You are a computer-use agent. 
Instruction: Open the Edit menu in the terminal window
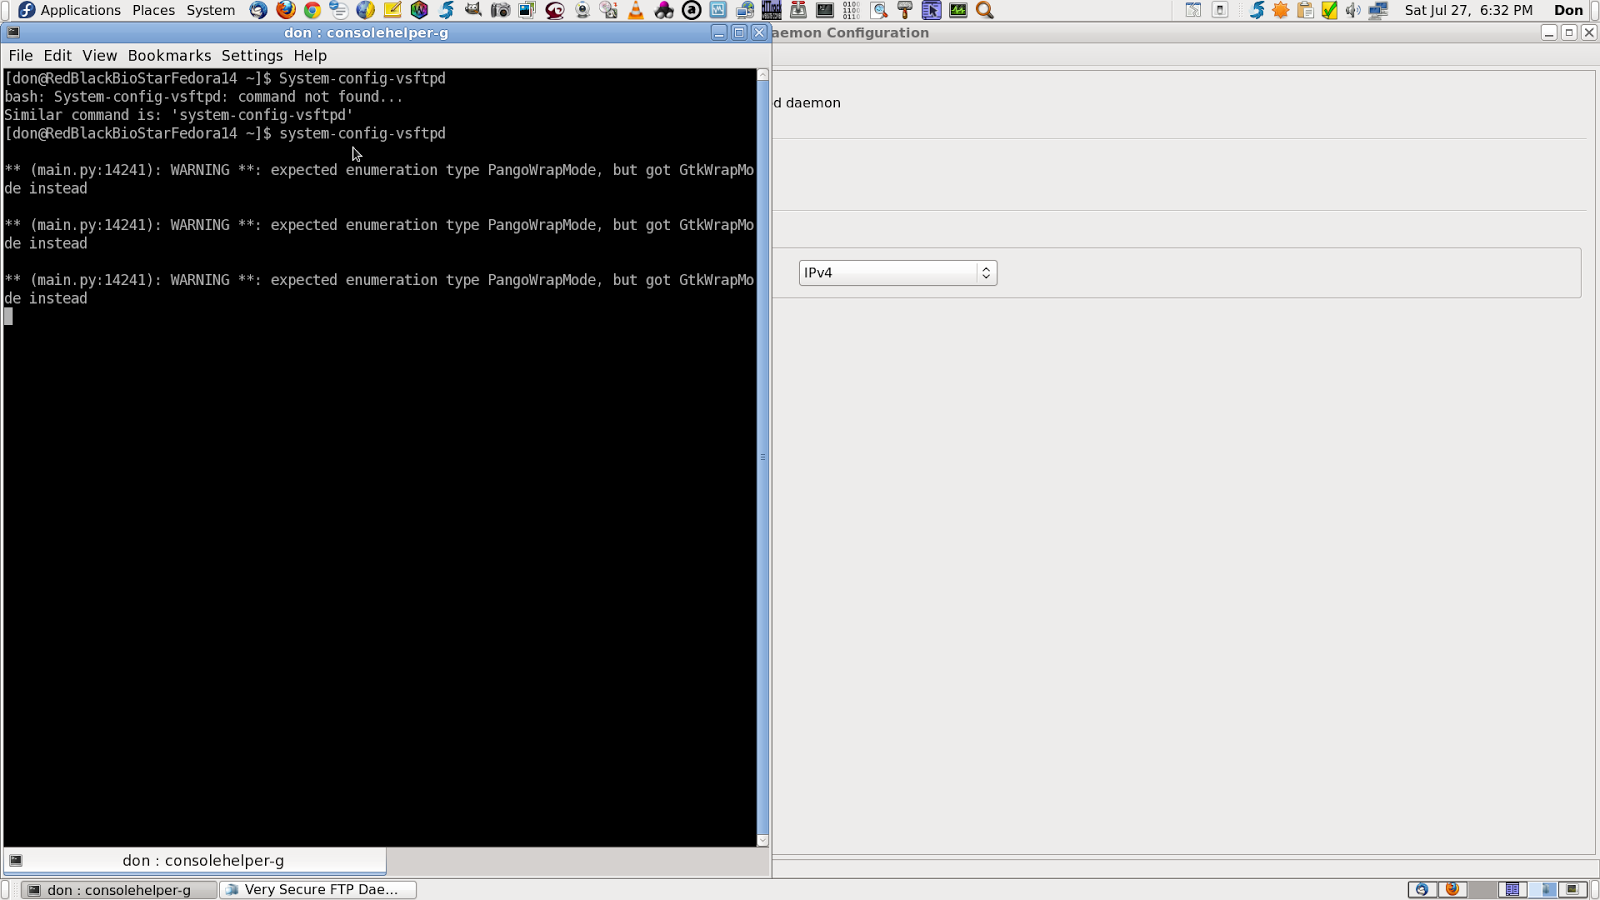(x=57, y=56)
